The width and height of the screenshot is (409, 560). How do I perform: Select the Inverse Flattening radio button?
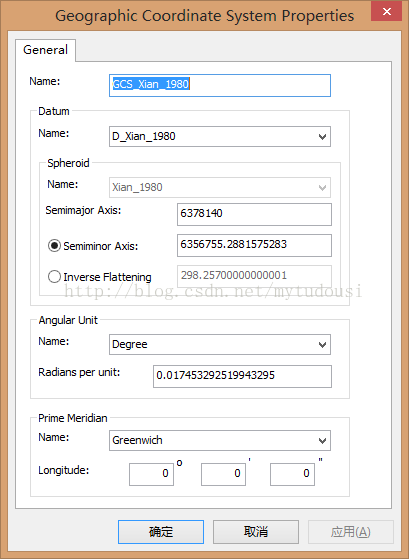54,276
